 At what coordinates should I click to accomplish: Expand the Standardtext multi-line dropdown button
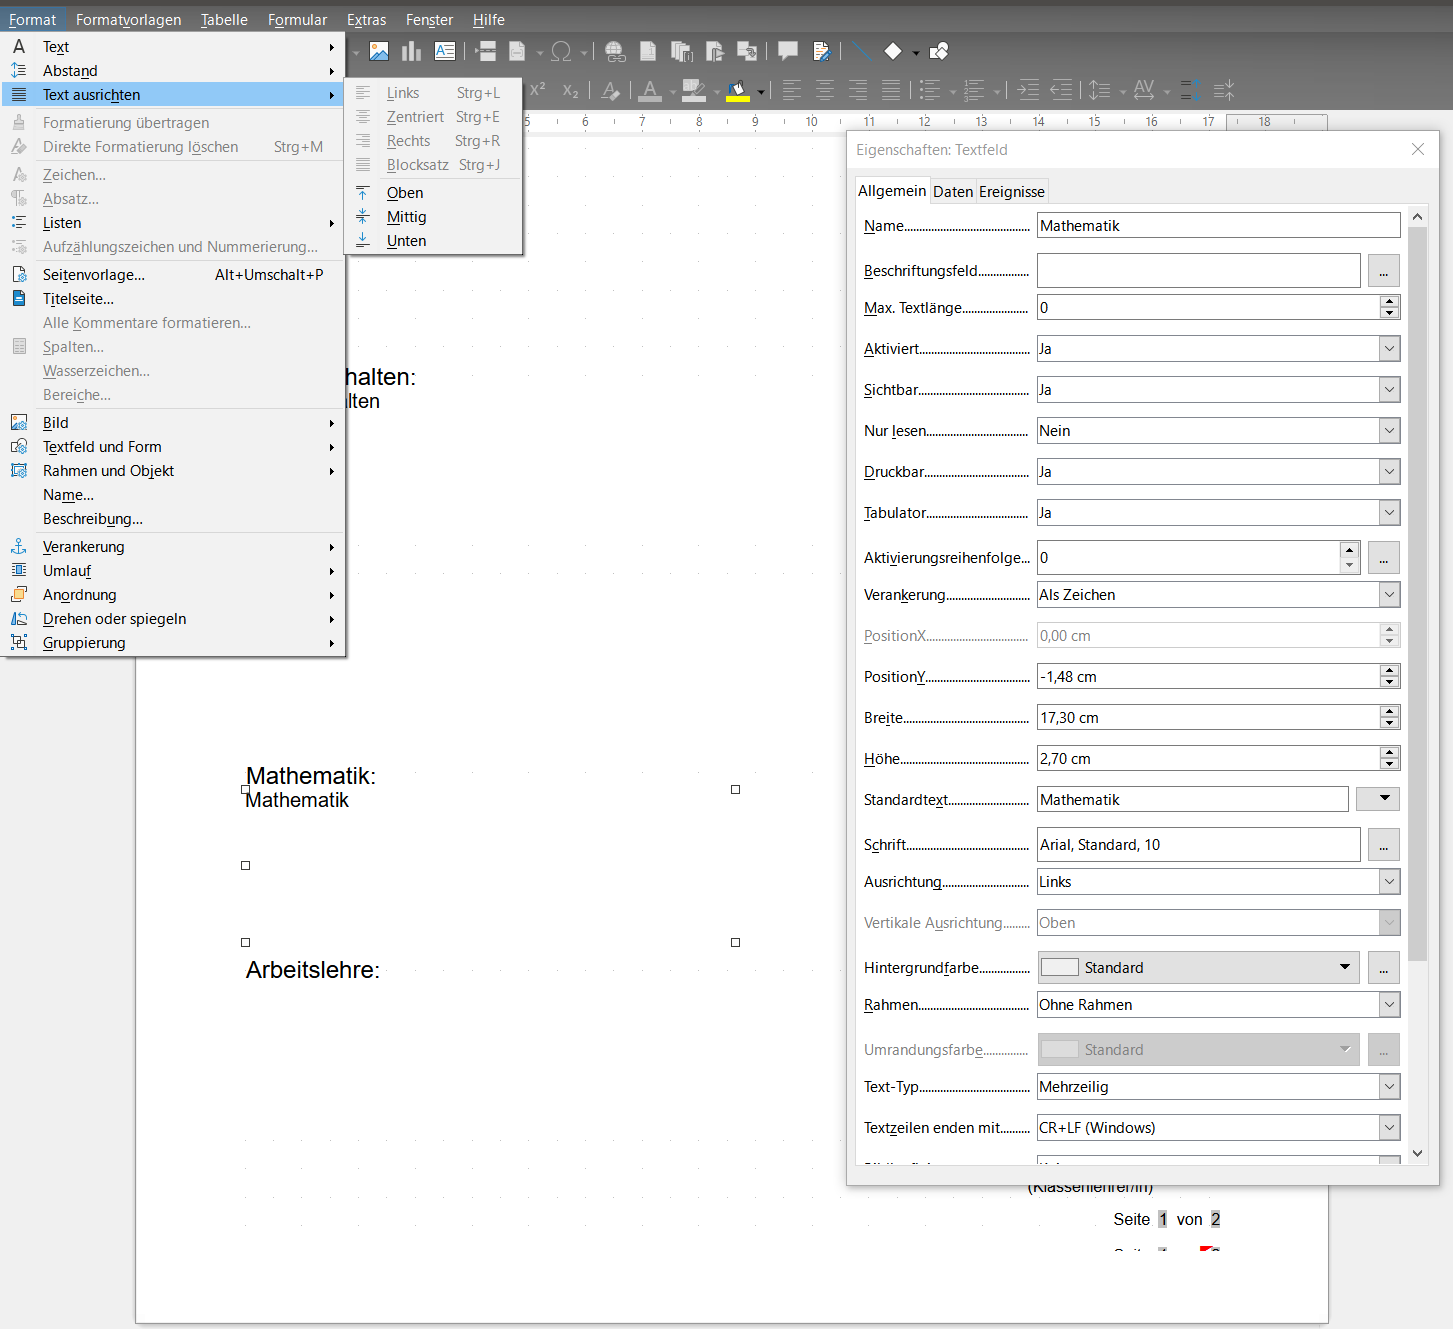(1377, 799)
